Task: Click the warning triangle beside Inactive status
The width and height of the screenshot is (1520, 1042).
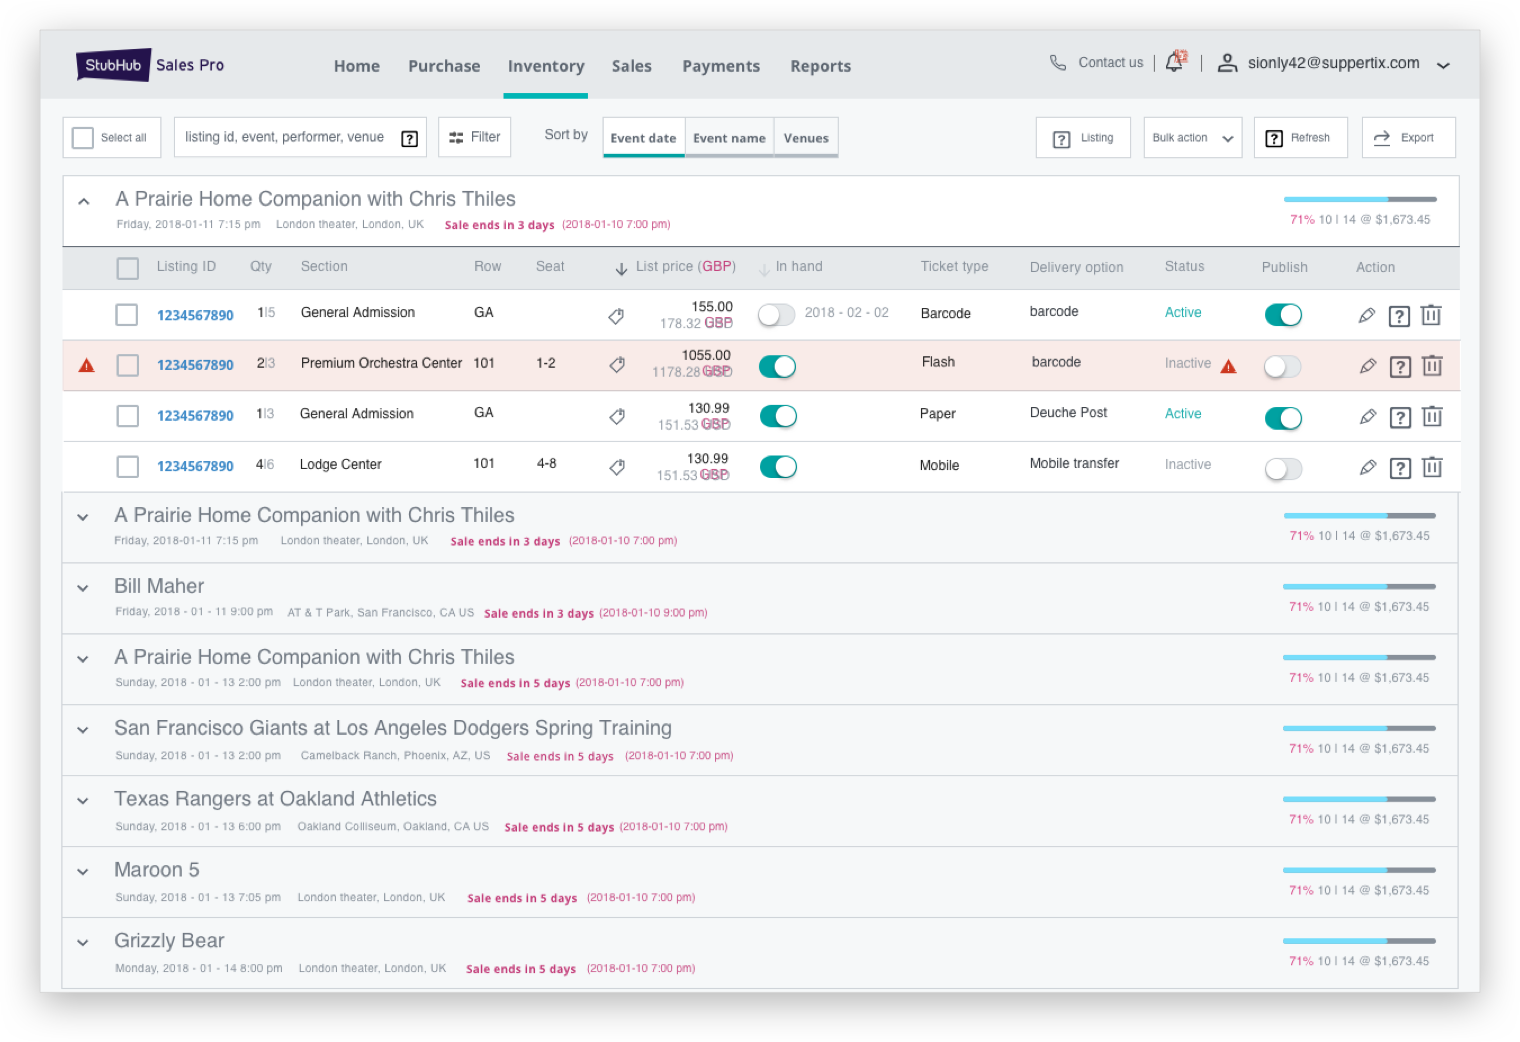Action: 1229,366
